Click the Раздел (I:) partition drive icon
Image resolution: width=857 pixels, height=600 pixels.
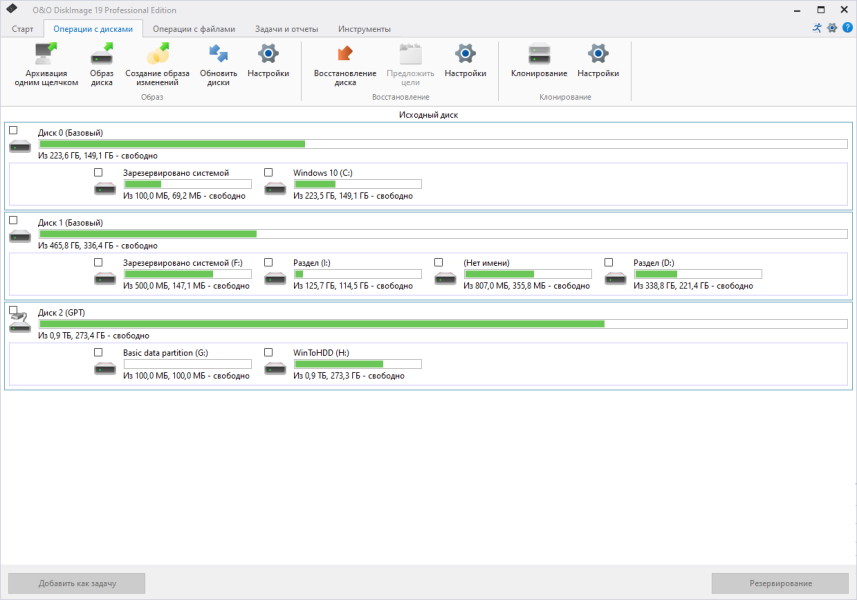coord(275,279)
